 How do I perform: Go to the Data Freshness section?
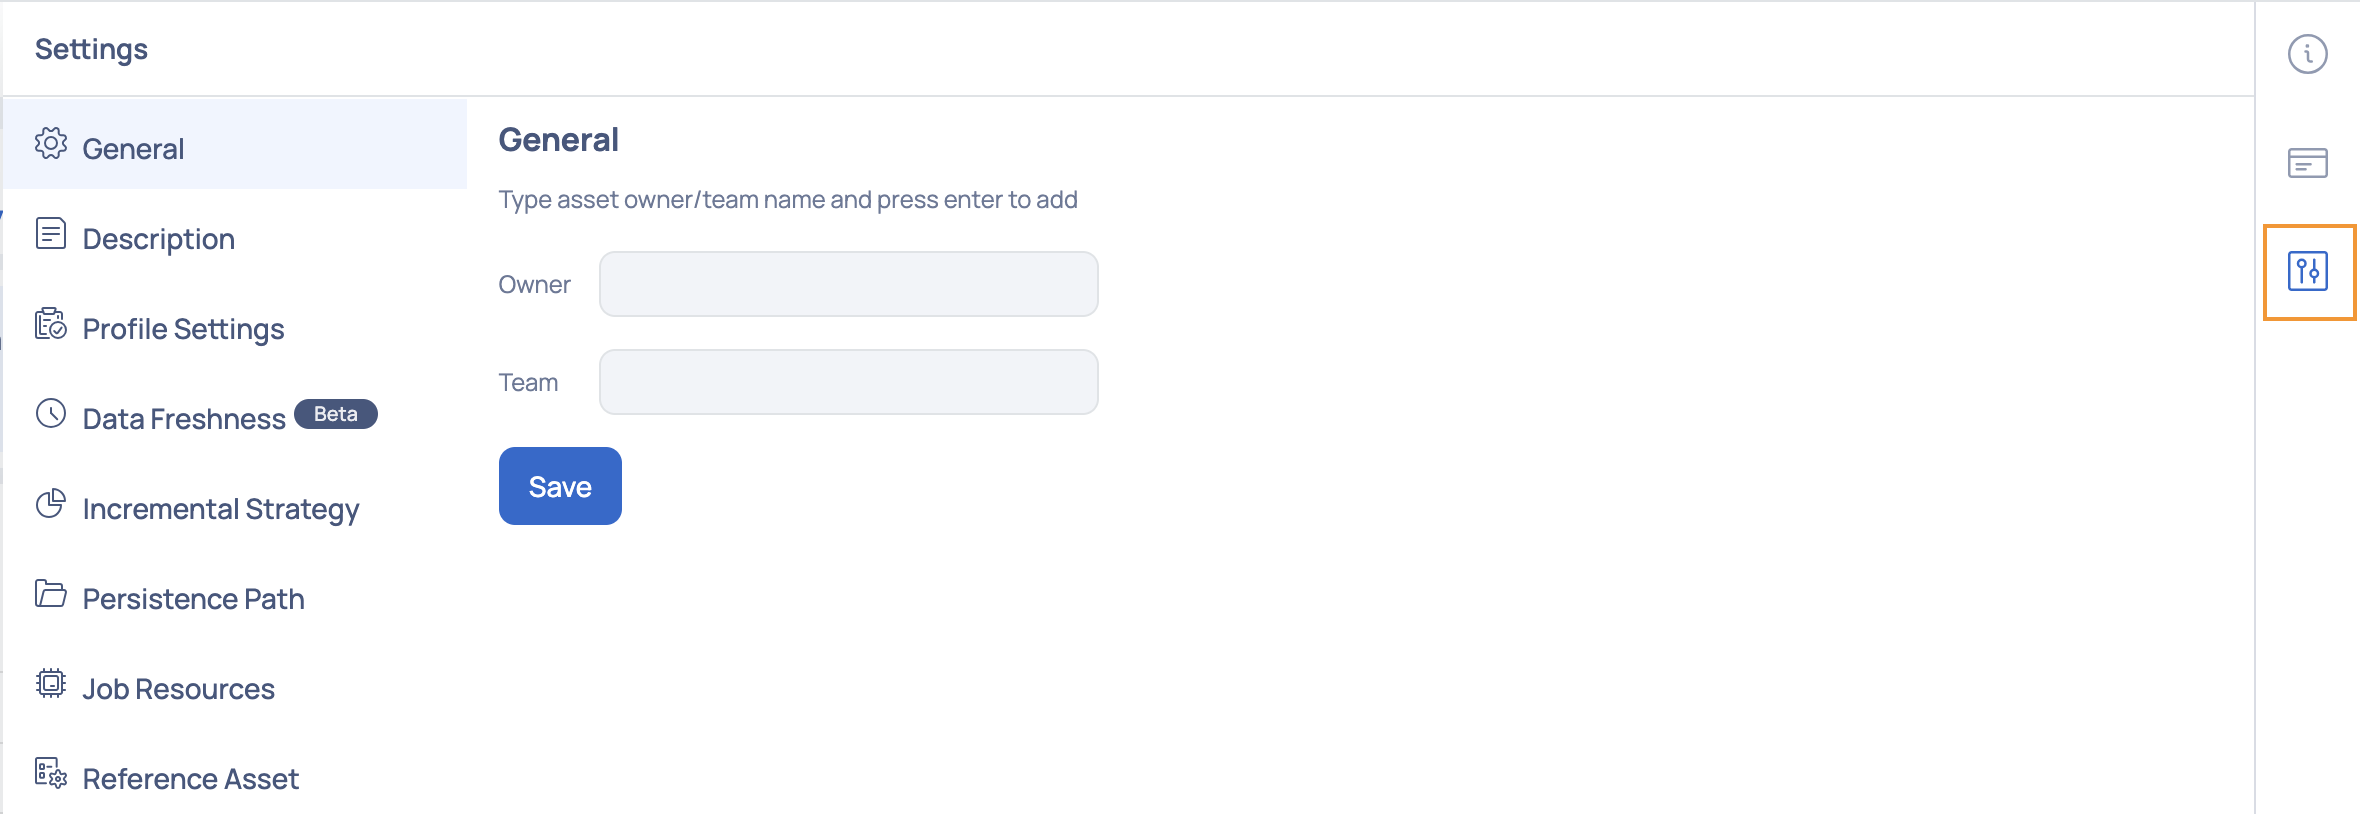pyautogui.click(x=184, y=419)
